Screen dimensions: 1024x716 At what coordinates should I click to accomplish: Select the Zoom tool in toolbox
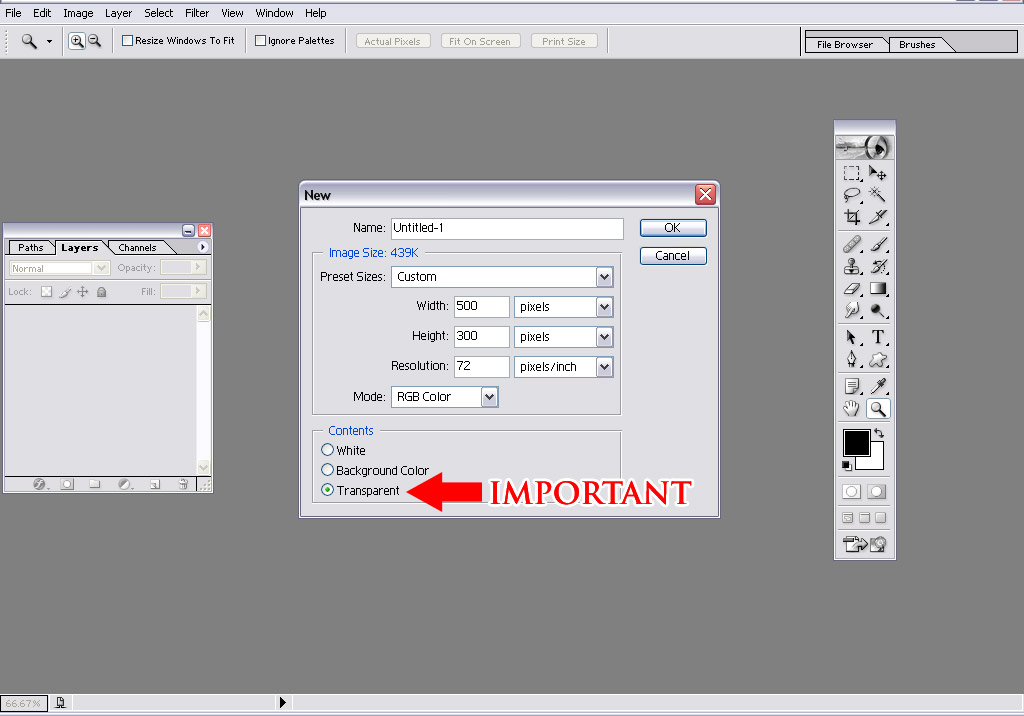878,409
